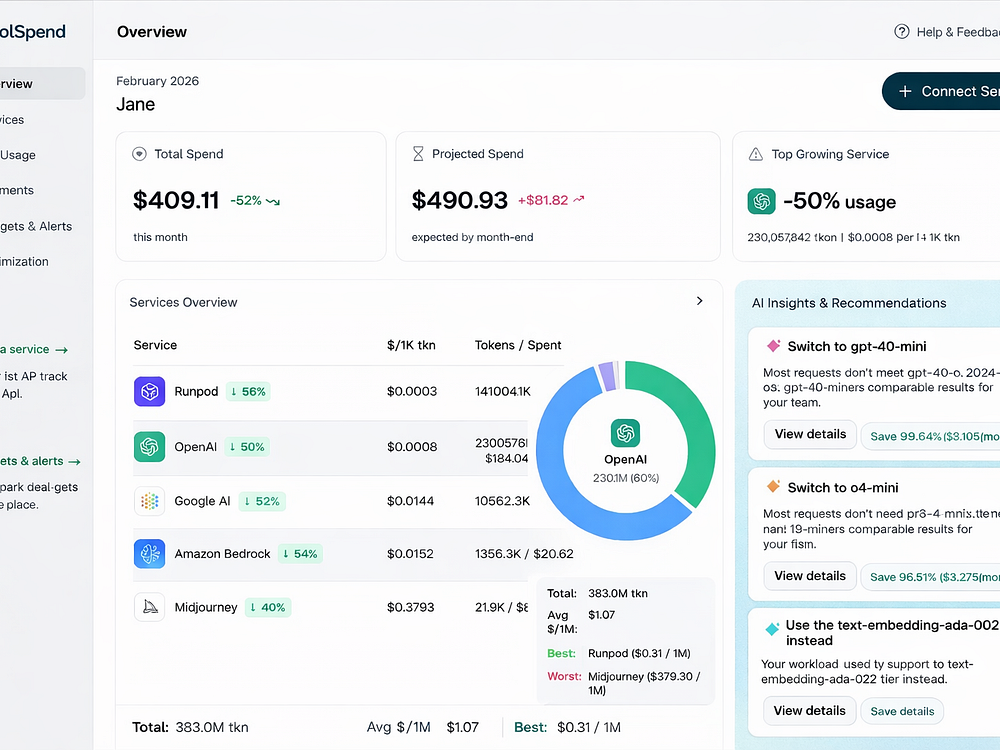Click '1356.3K / $20.62' cell
Viewport: 1000px width, 750px height.
(524, 554)
